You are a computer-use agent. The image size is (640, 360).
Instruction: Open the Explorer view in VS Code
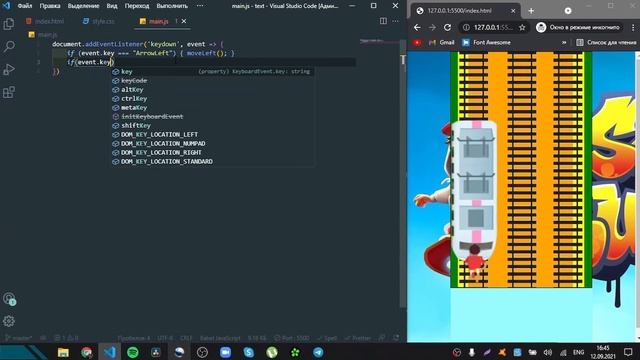[x=9, y=24]
